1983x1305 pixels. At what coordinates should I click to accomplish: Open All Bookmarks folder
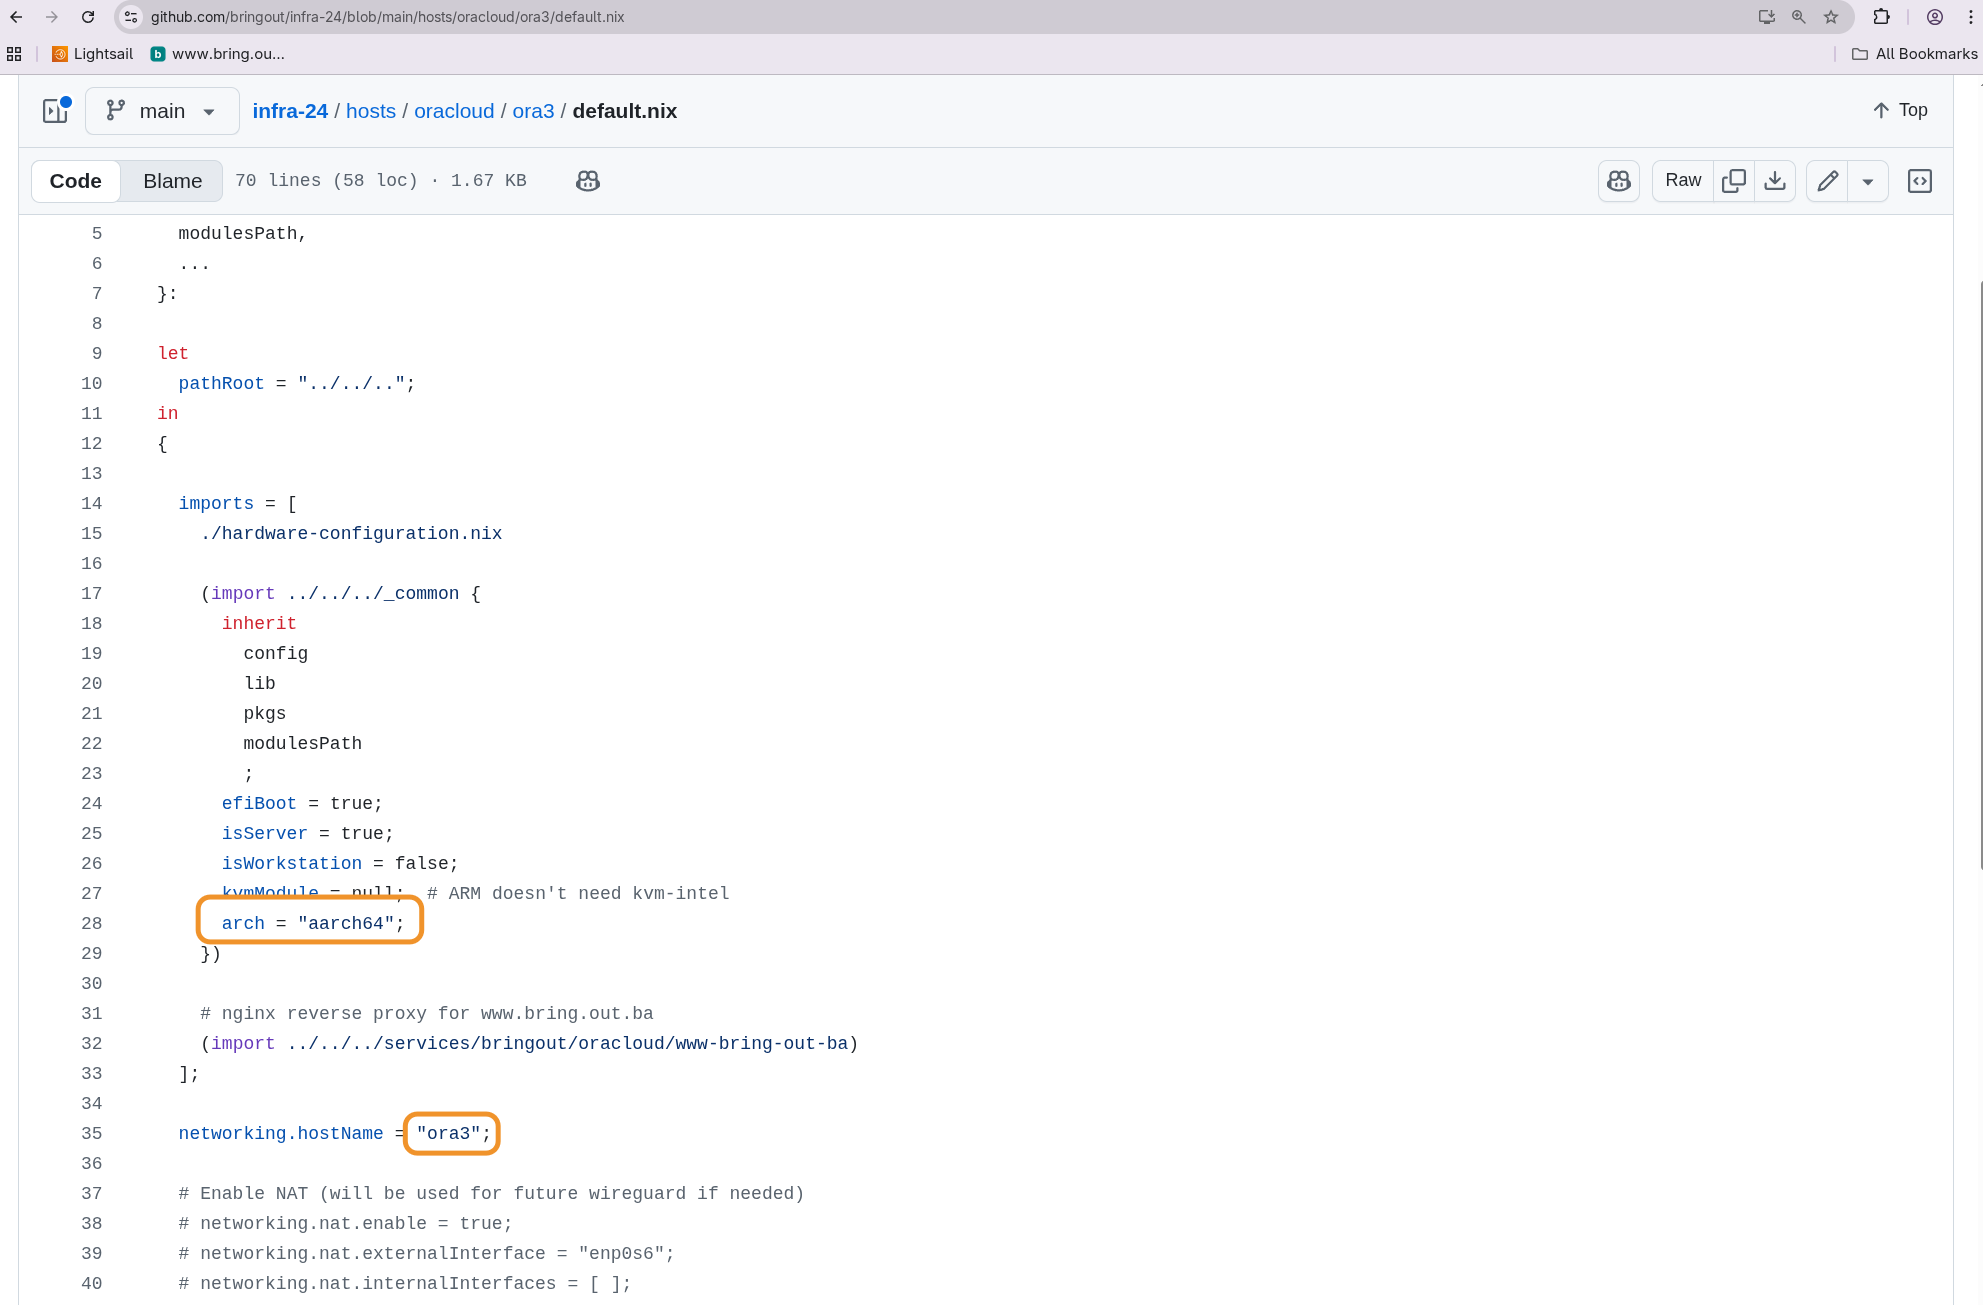point(1915,54)
